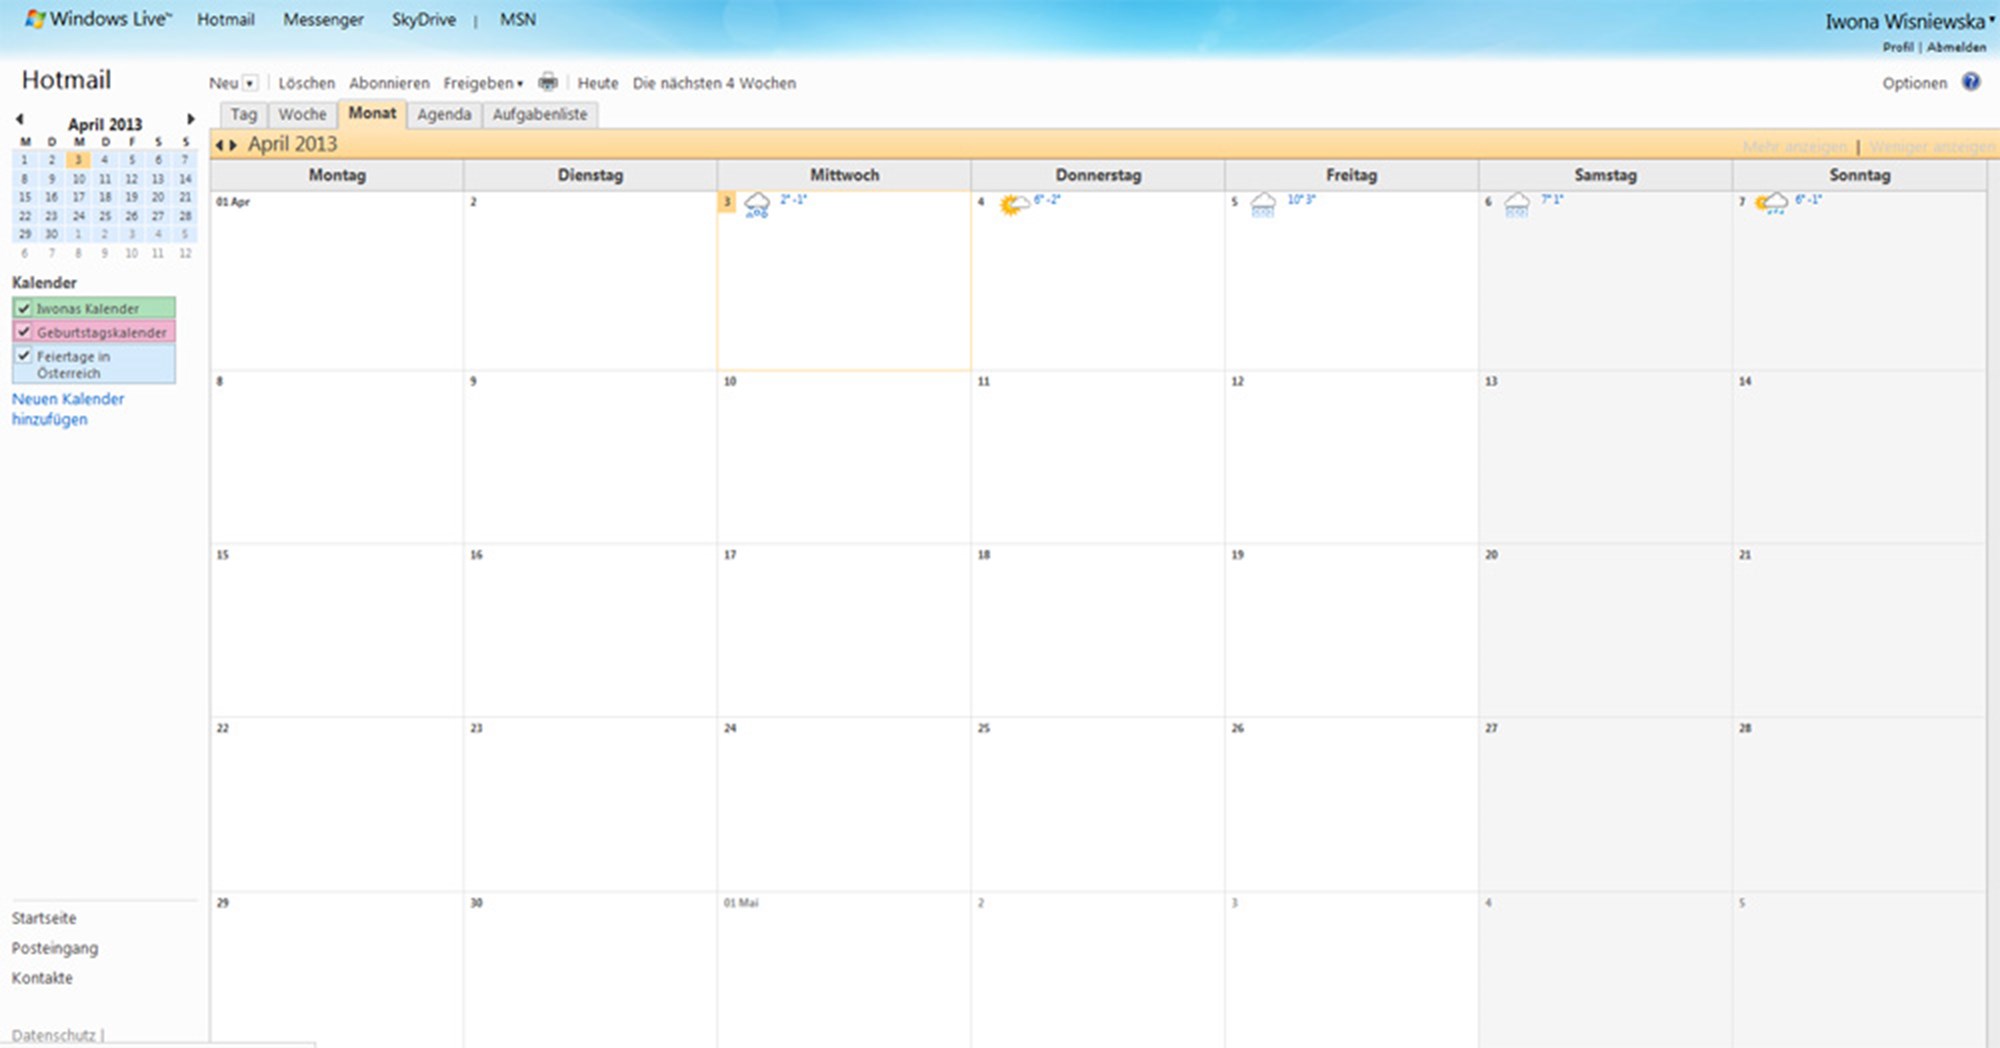Open help via question mark icon
The width and height of the screenshot is (2000, 1048).
(x=1971, y=82)
